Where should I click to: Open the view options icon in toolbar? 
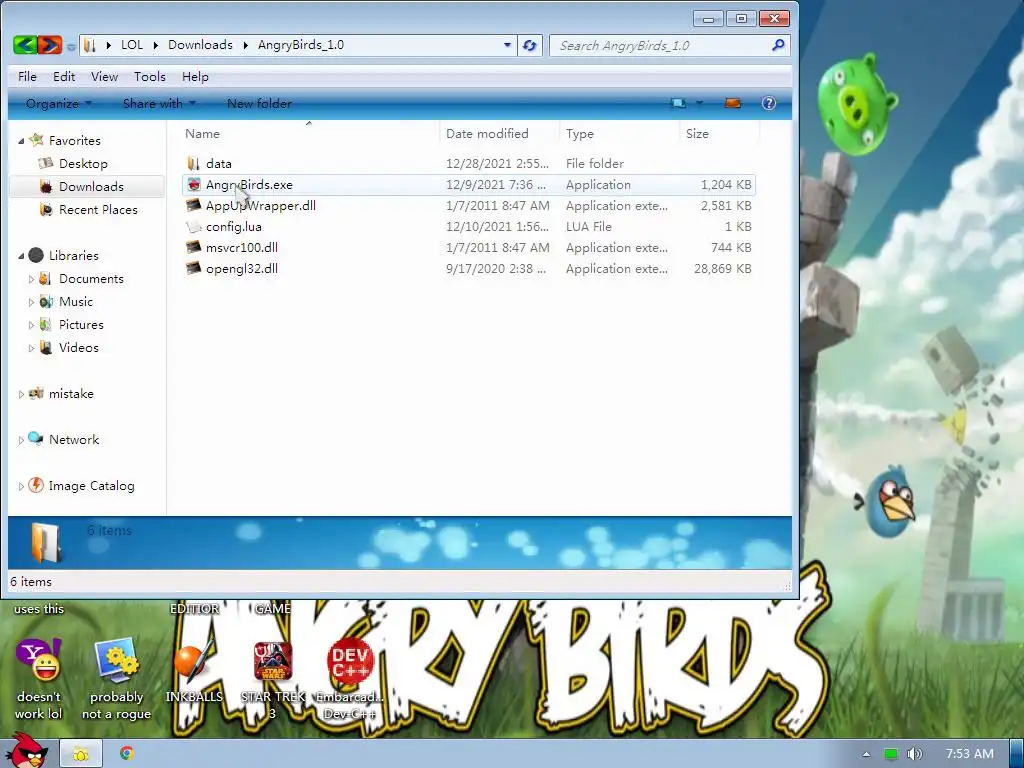coord(679,103)
